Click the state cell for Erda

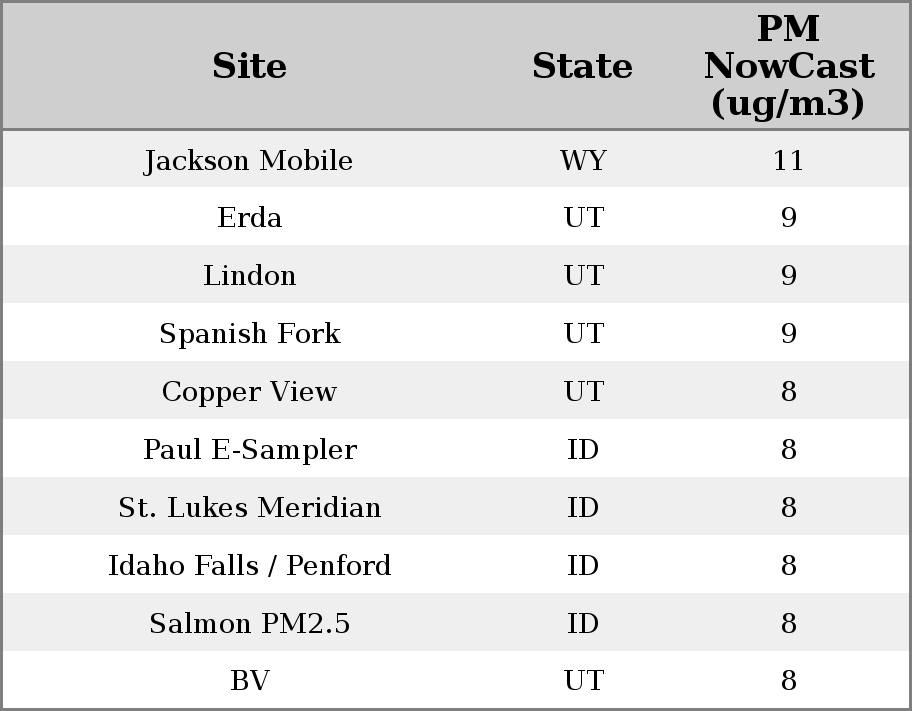[583, 218]
